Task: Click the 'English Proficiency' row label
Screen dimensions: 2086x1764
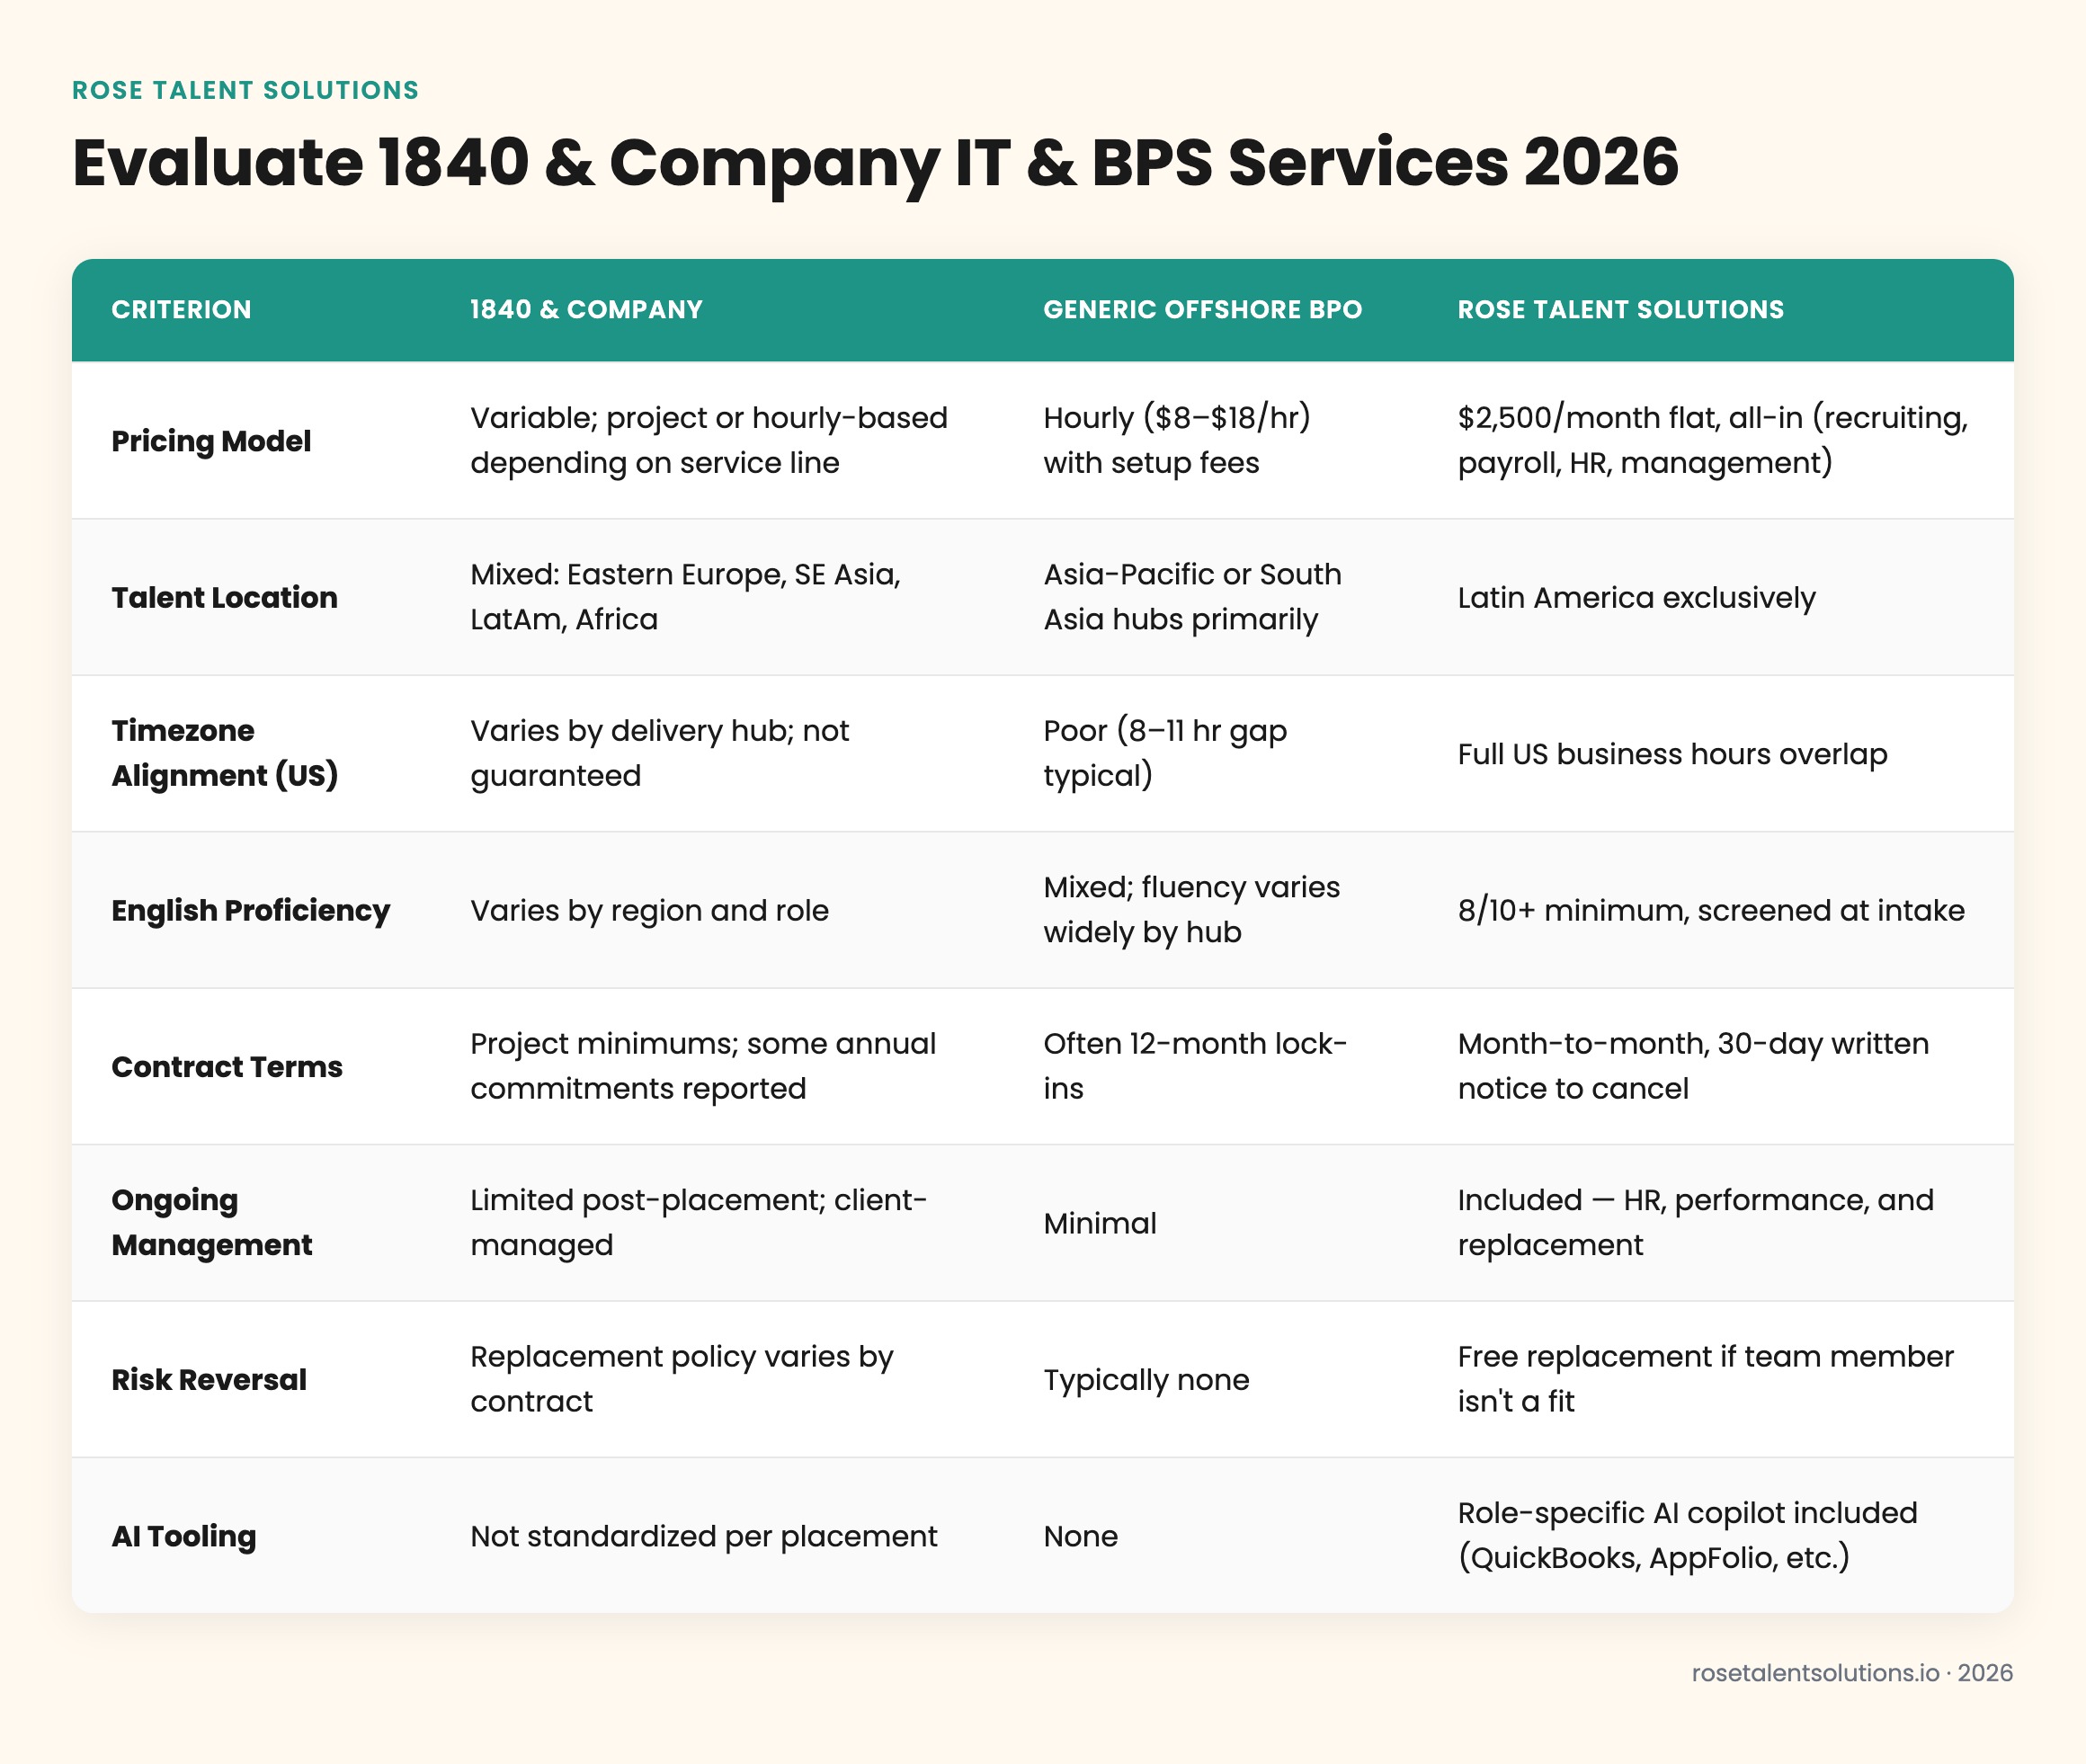Action: (251, 910)
